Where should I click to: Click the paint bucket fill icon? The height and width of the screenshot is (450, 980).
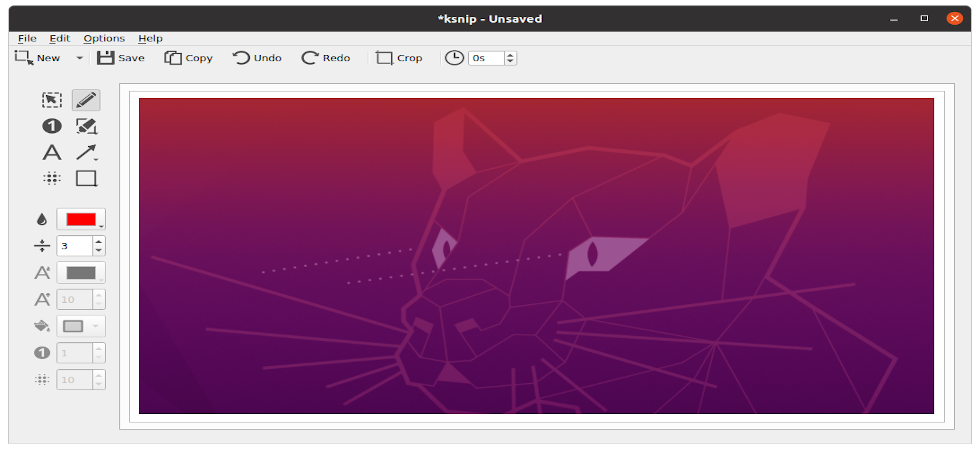coord(42,326)
